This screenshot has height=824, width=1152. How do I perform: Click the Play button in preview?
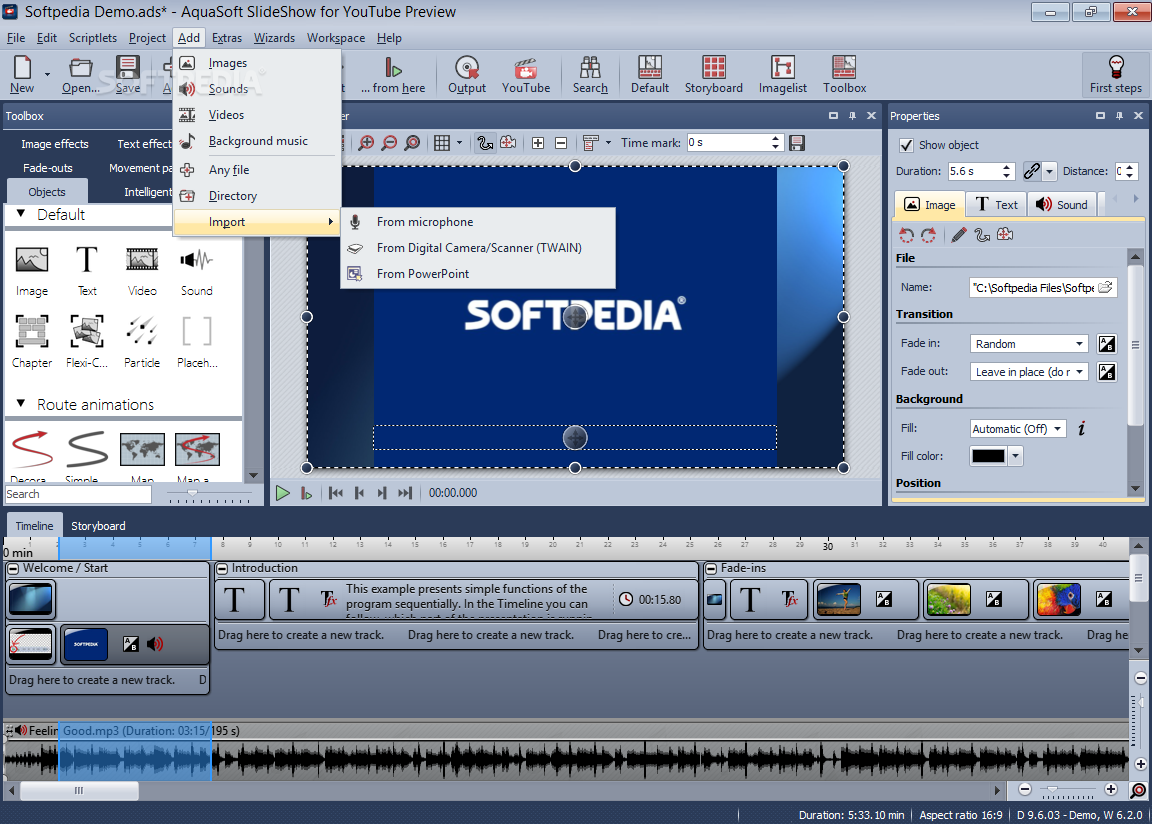(x=282, y=493)
